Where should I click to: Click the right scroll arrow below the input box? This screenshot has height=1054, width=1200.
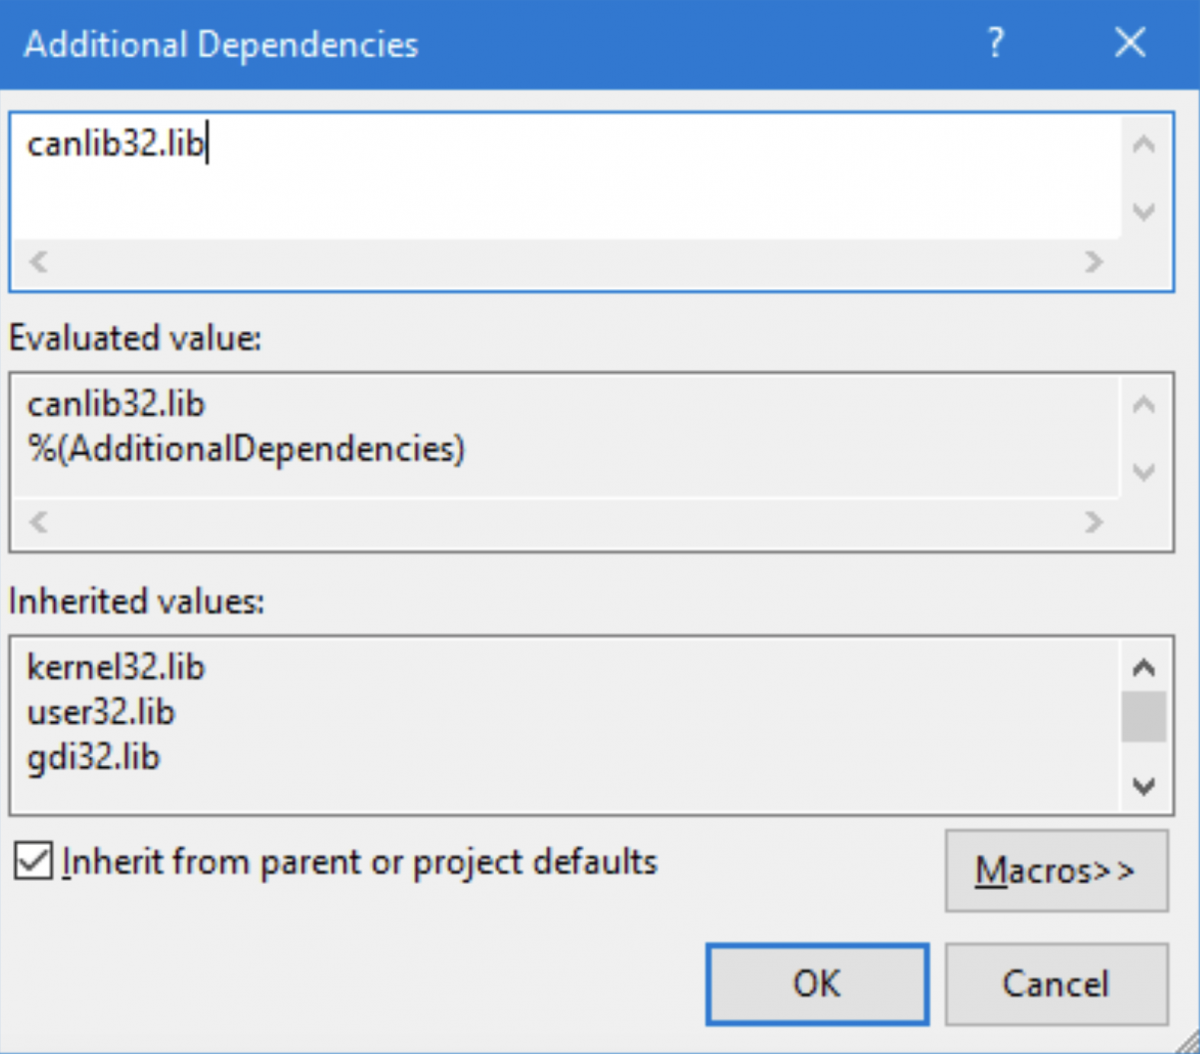1094,262
